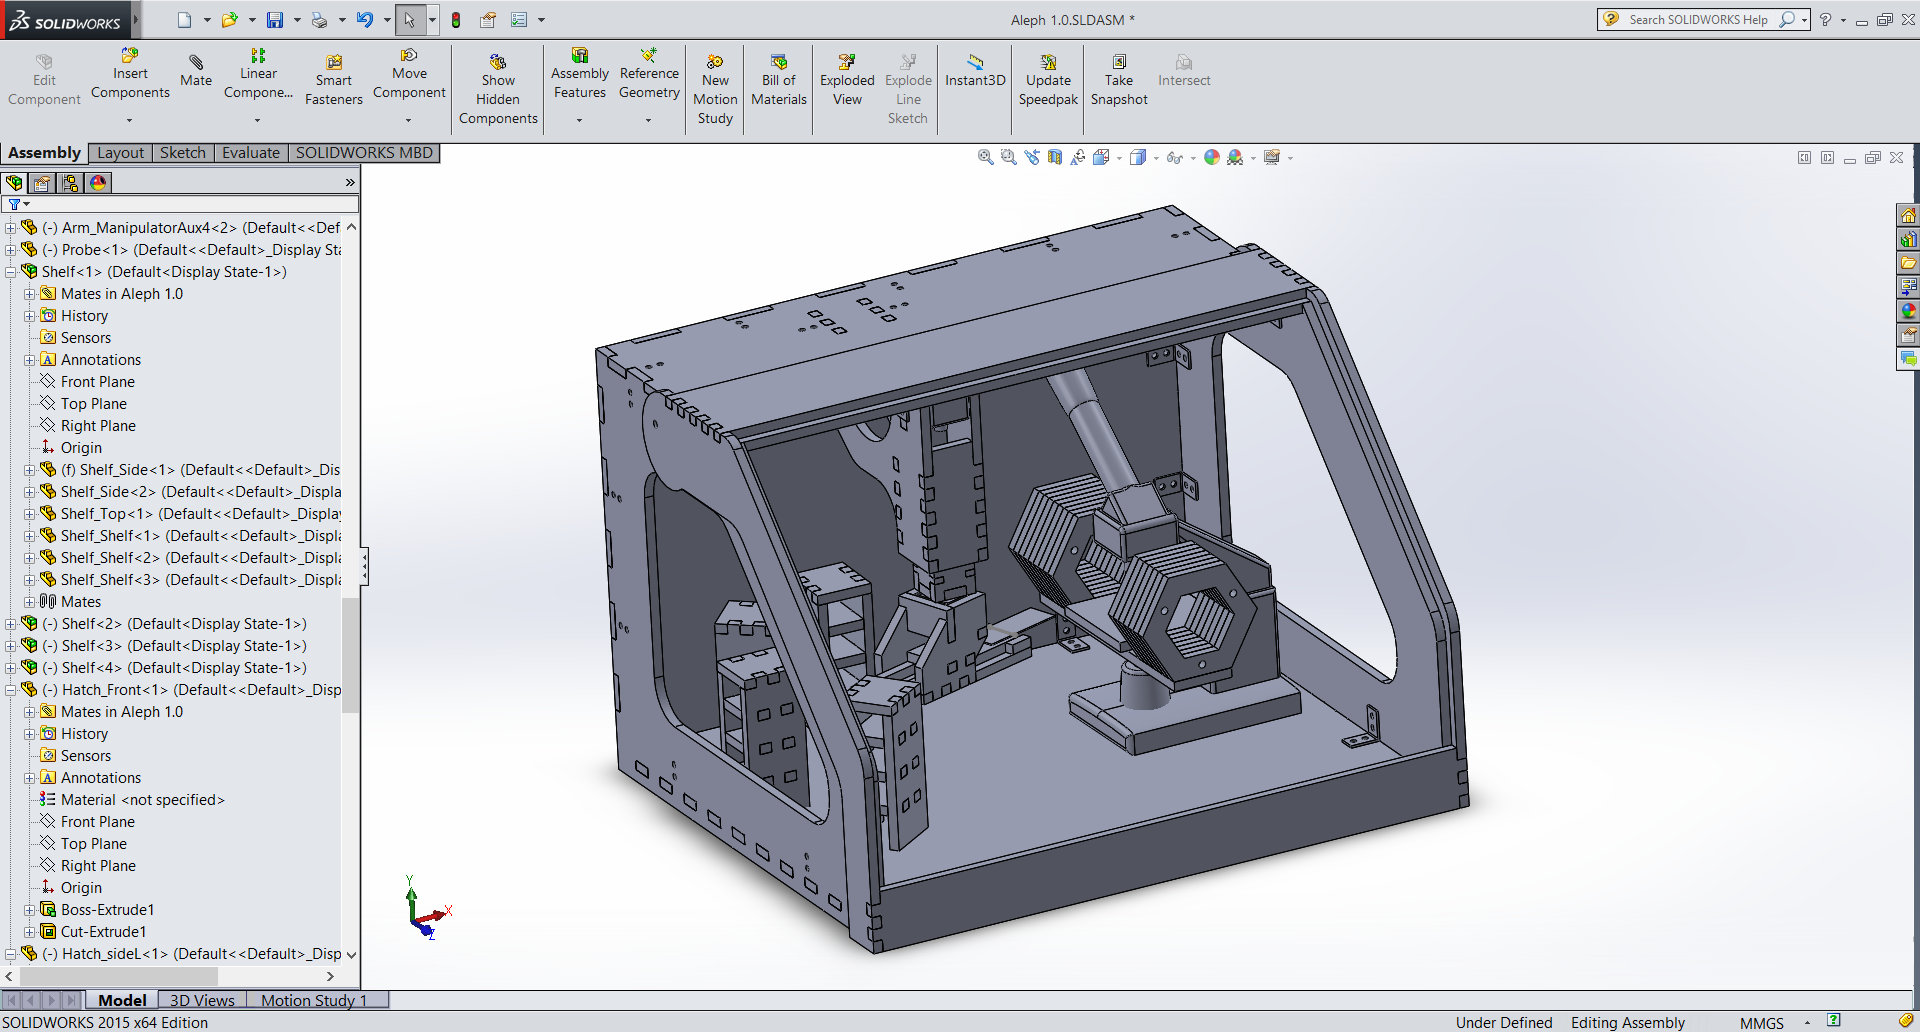Click the Rebuild traffic light icon
1920x1032 pixels.
(x=456, y=20)
